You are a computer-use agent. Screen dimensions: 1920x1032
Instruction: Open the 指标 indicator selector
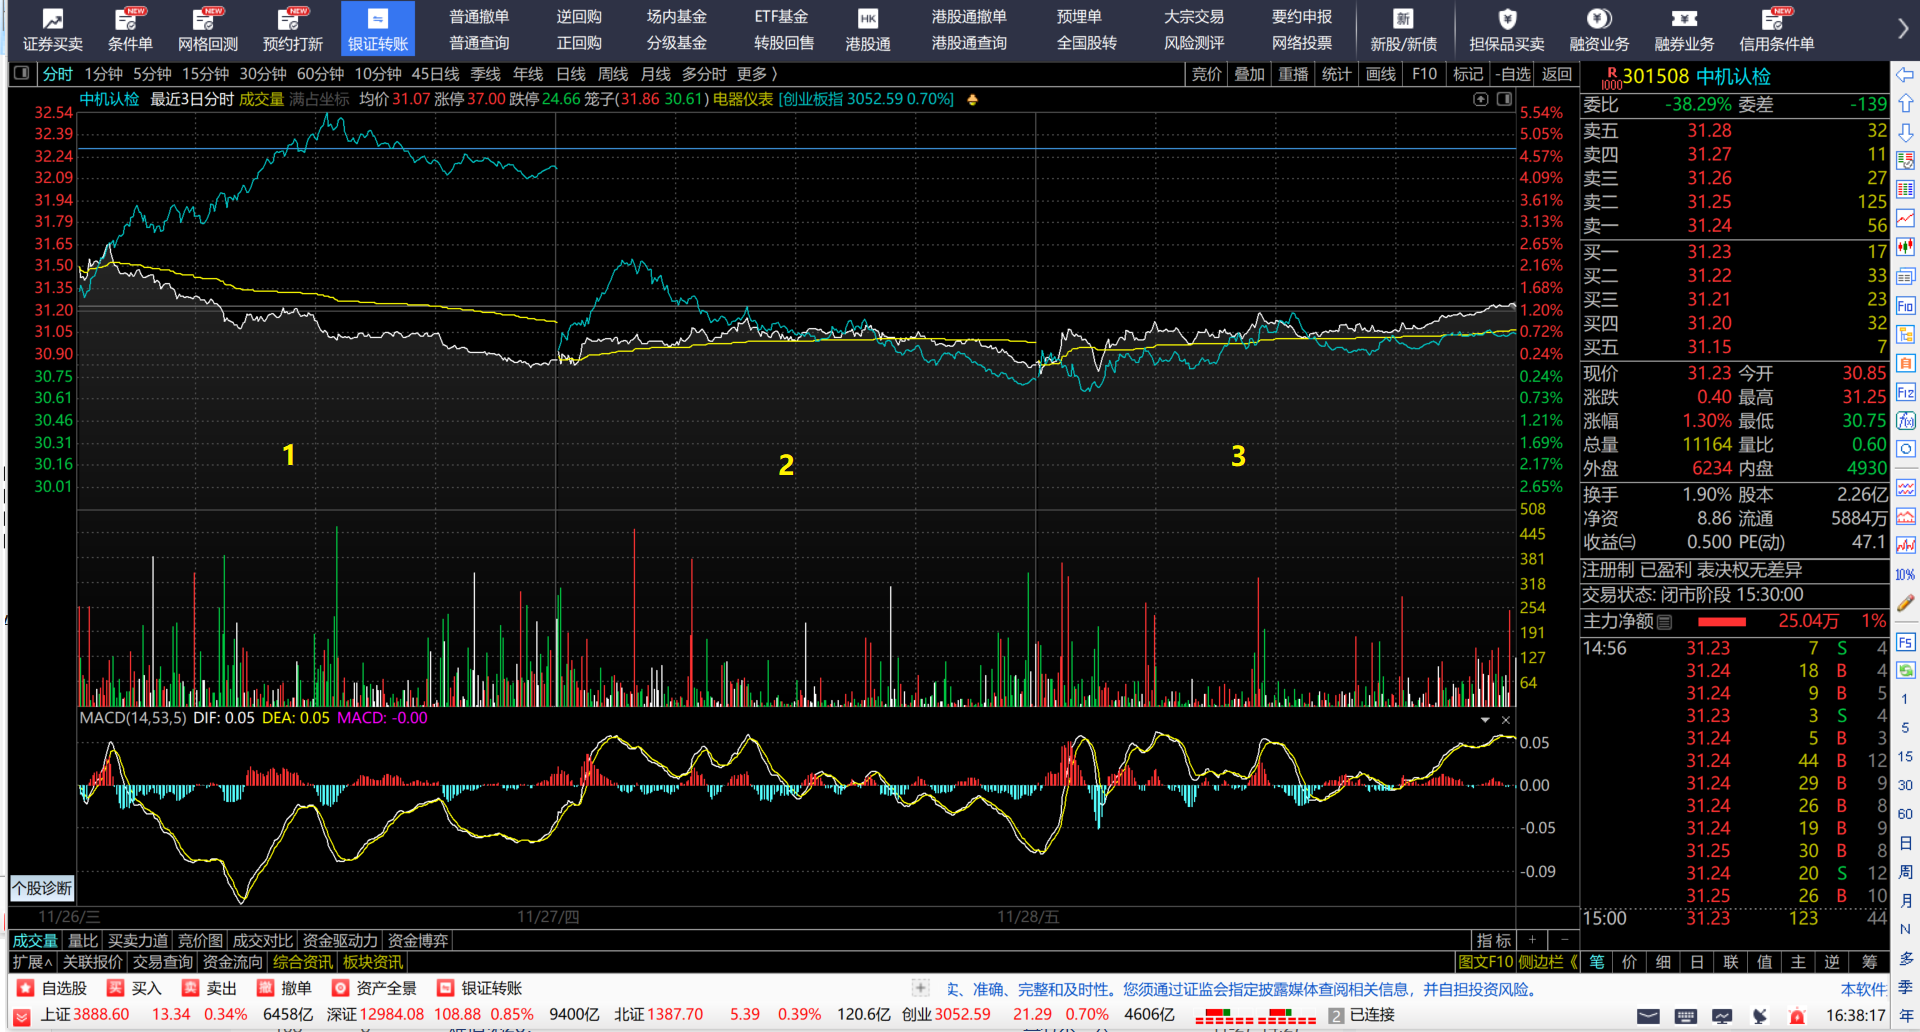1494,940
